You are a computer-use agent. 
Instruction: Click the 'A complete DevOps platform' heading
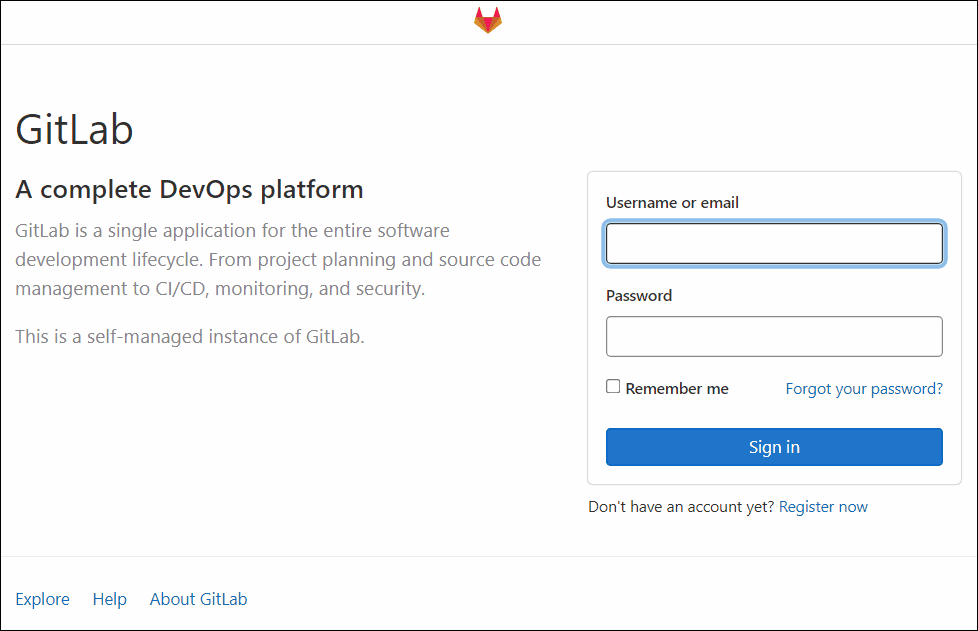coord(189,190)
